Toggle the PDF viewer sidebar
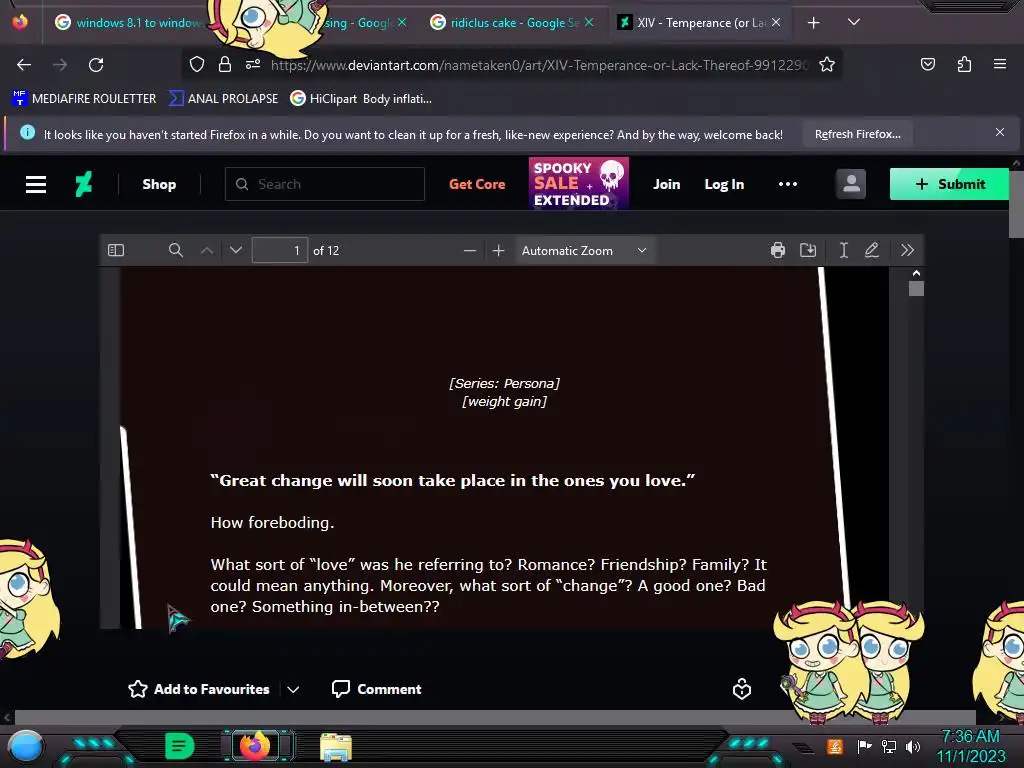 click(x=116, y=250)
